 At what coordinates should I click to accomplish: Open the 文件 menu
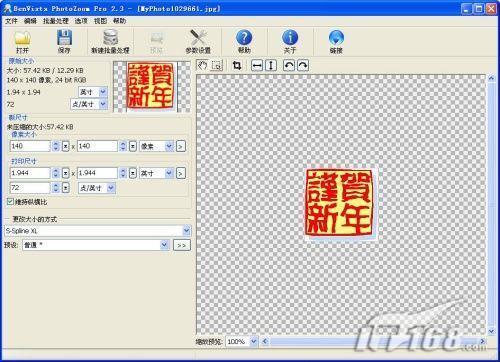pyautogui.click(x=11, y=21)
